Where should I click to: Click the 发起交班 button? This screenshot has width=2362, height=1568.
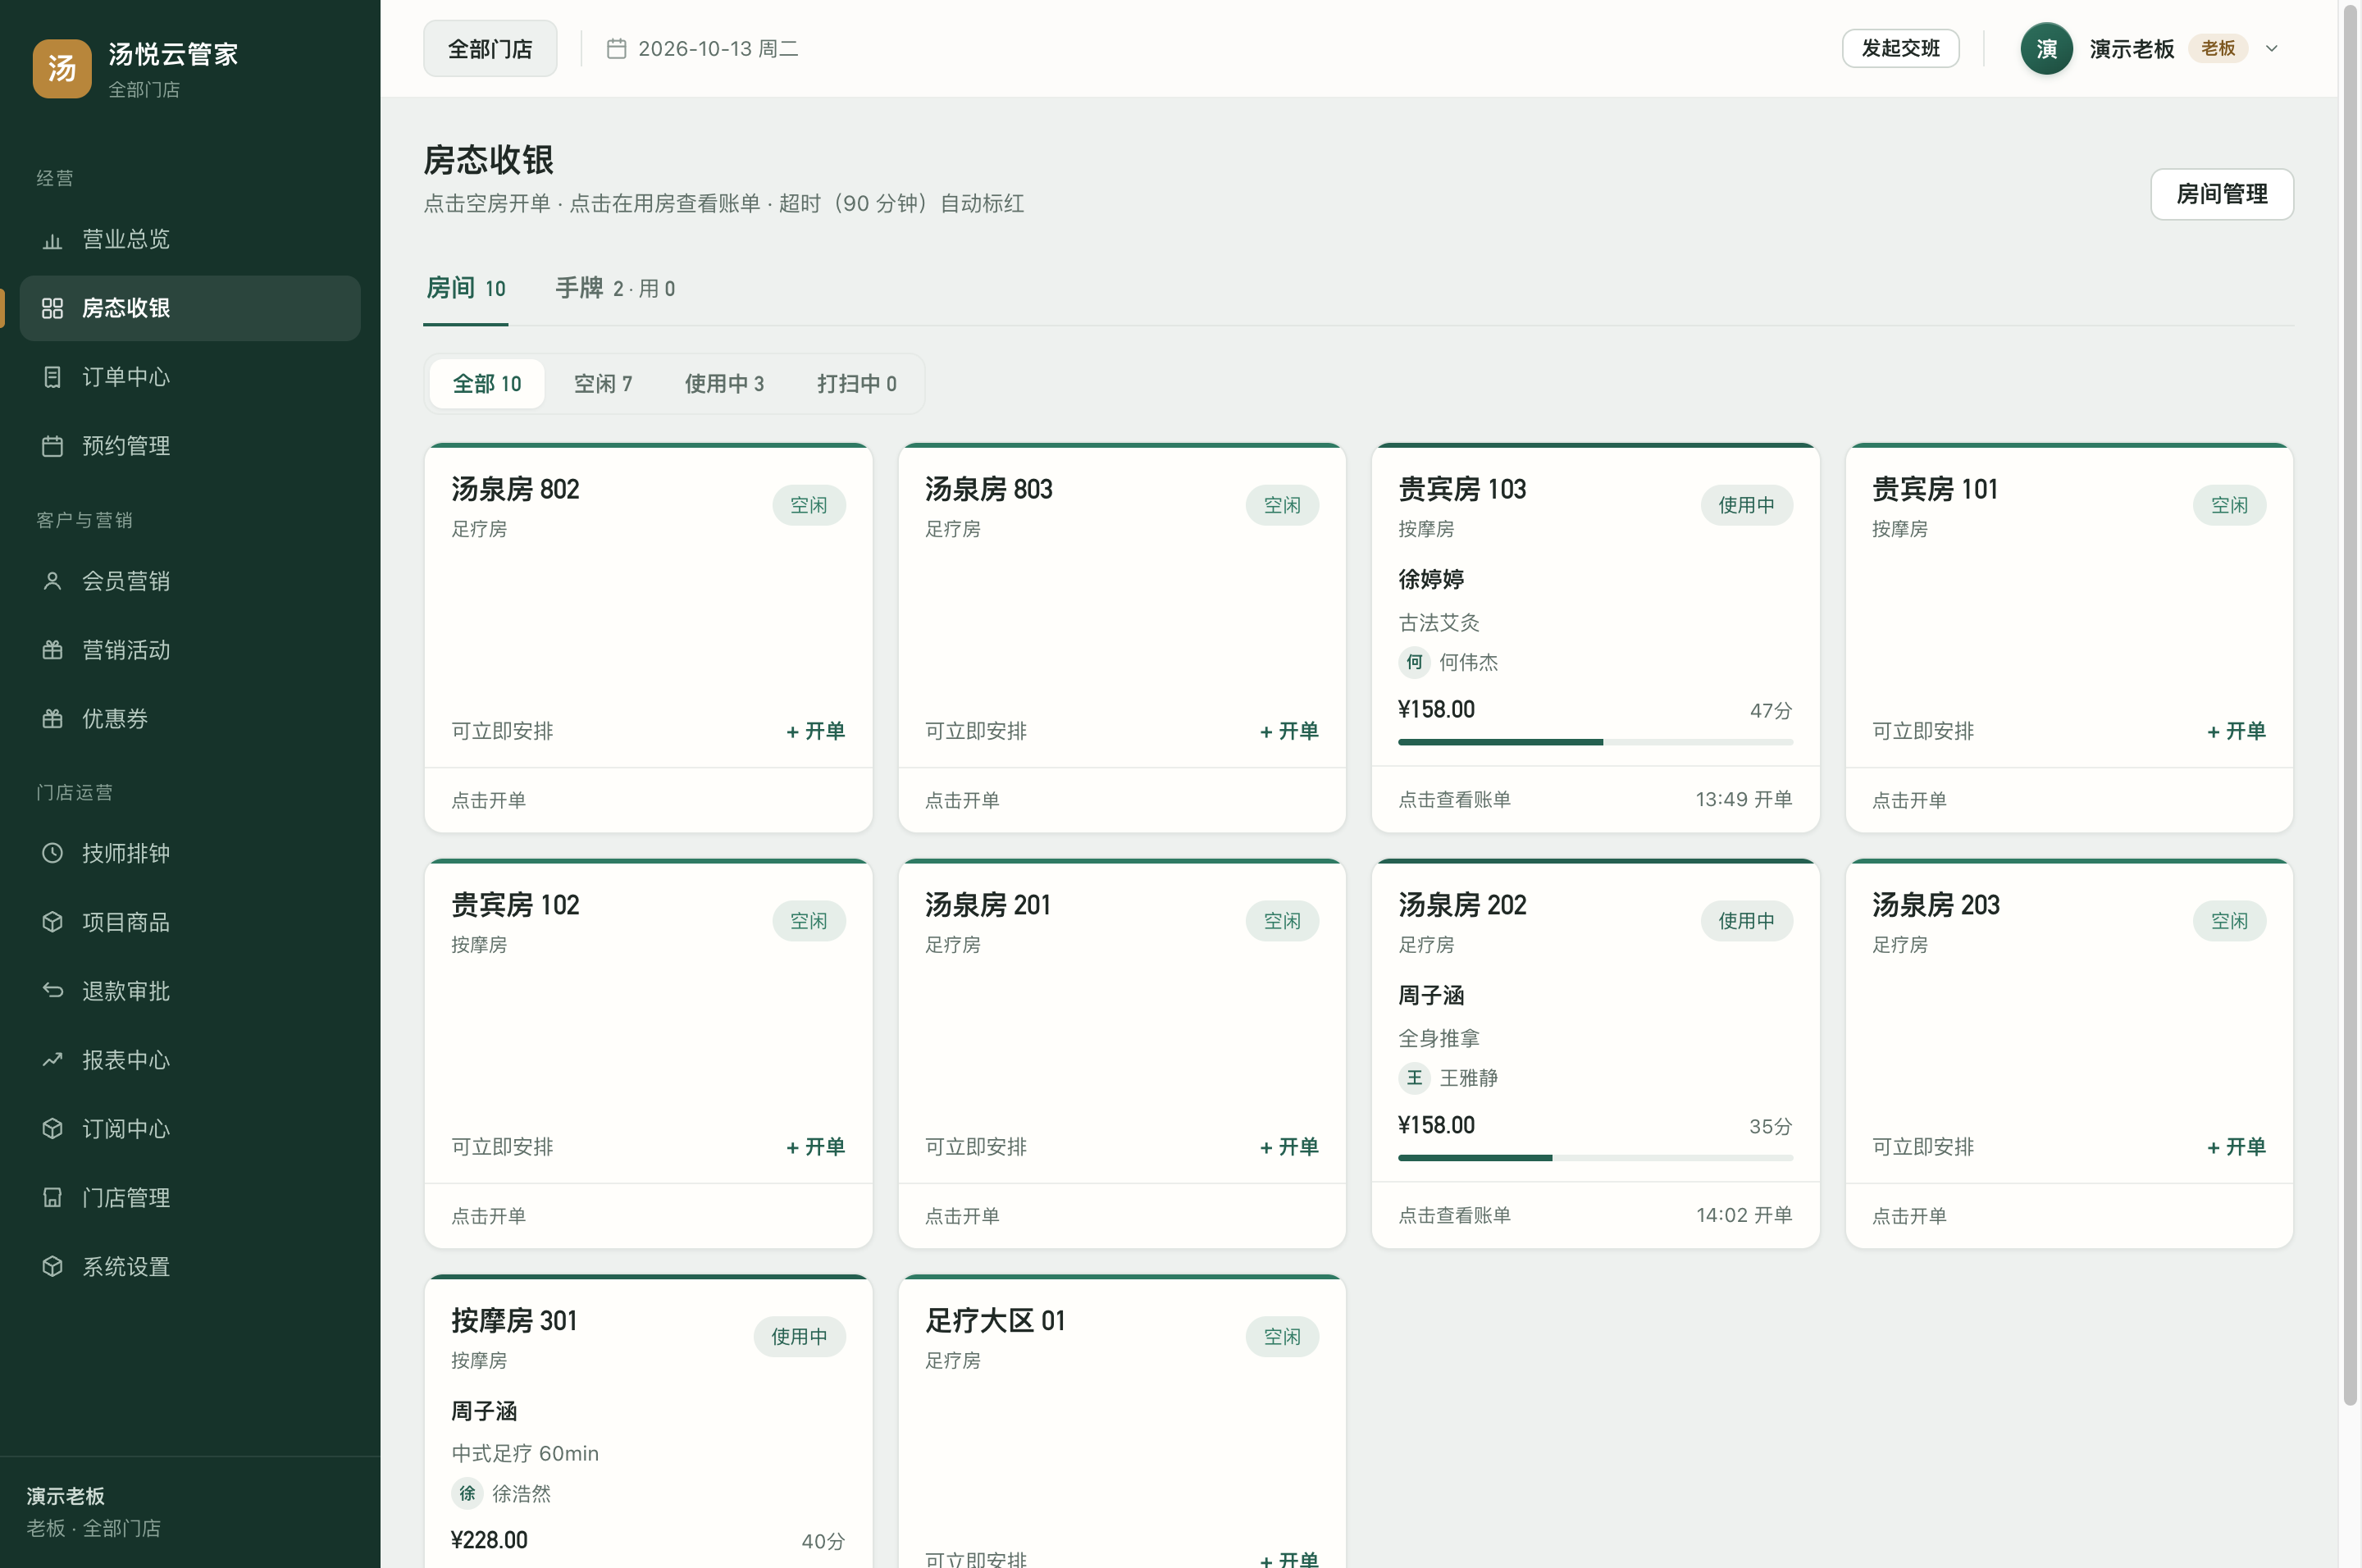pyautogui.click(x=1900, y=48)
